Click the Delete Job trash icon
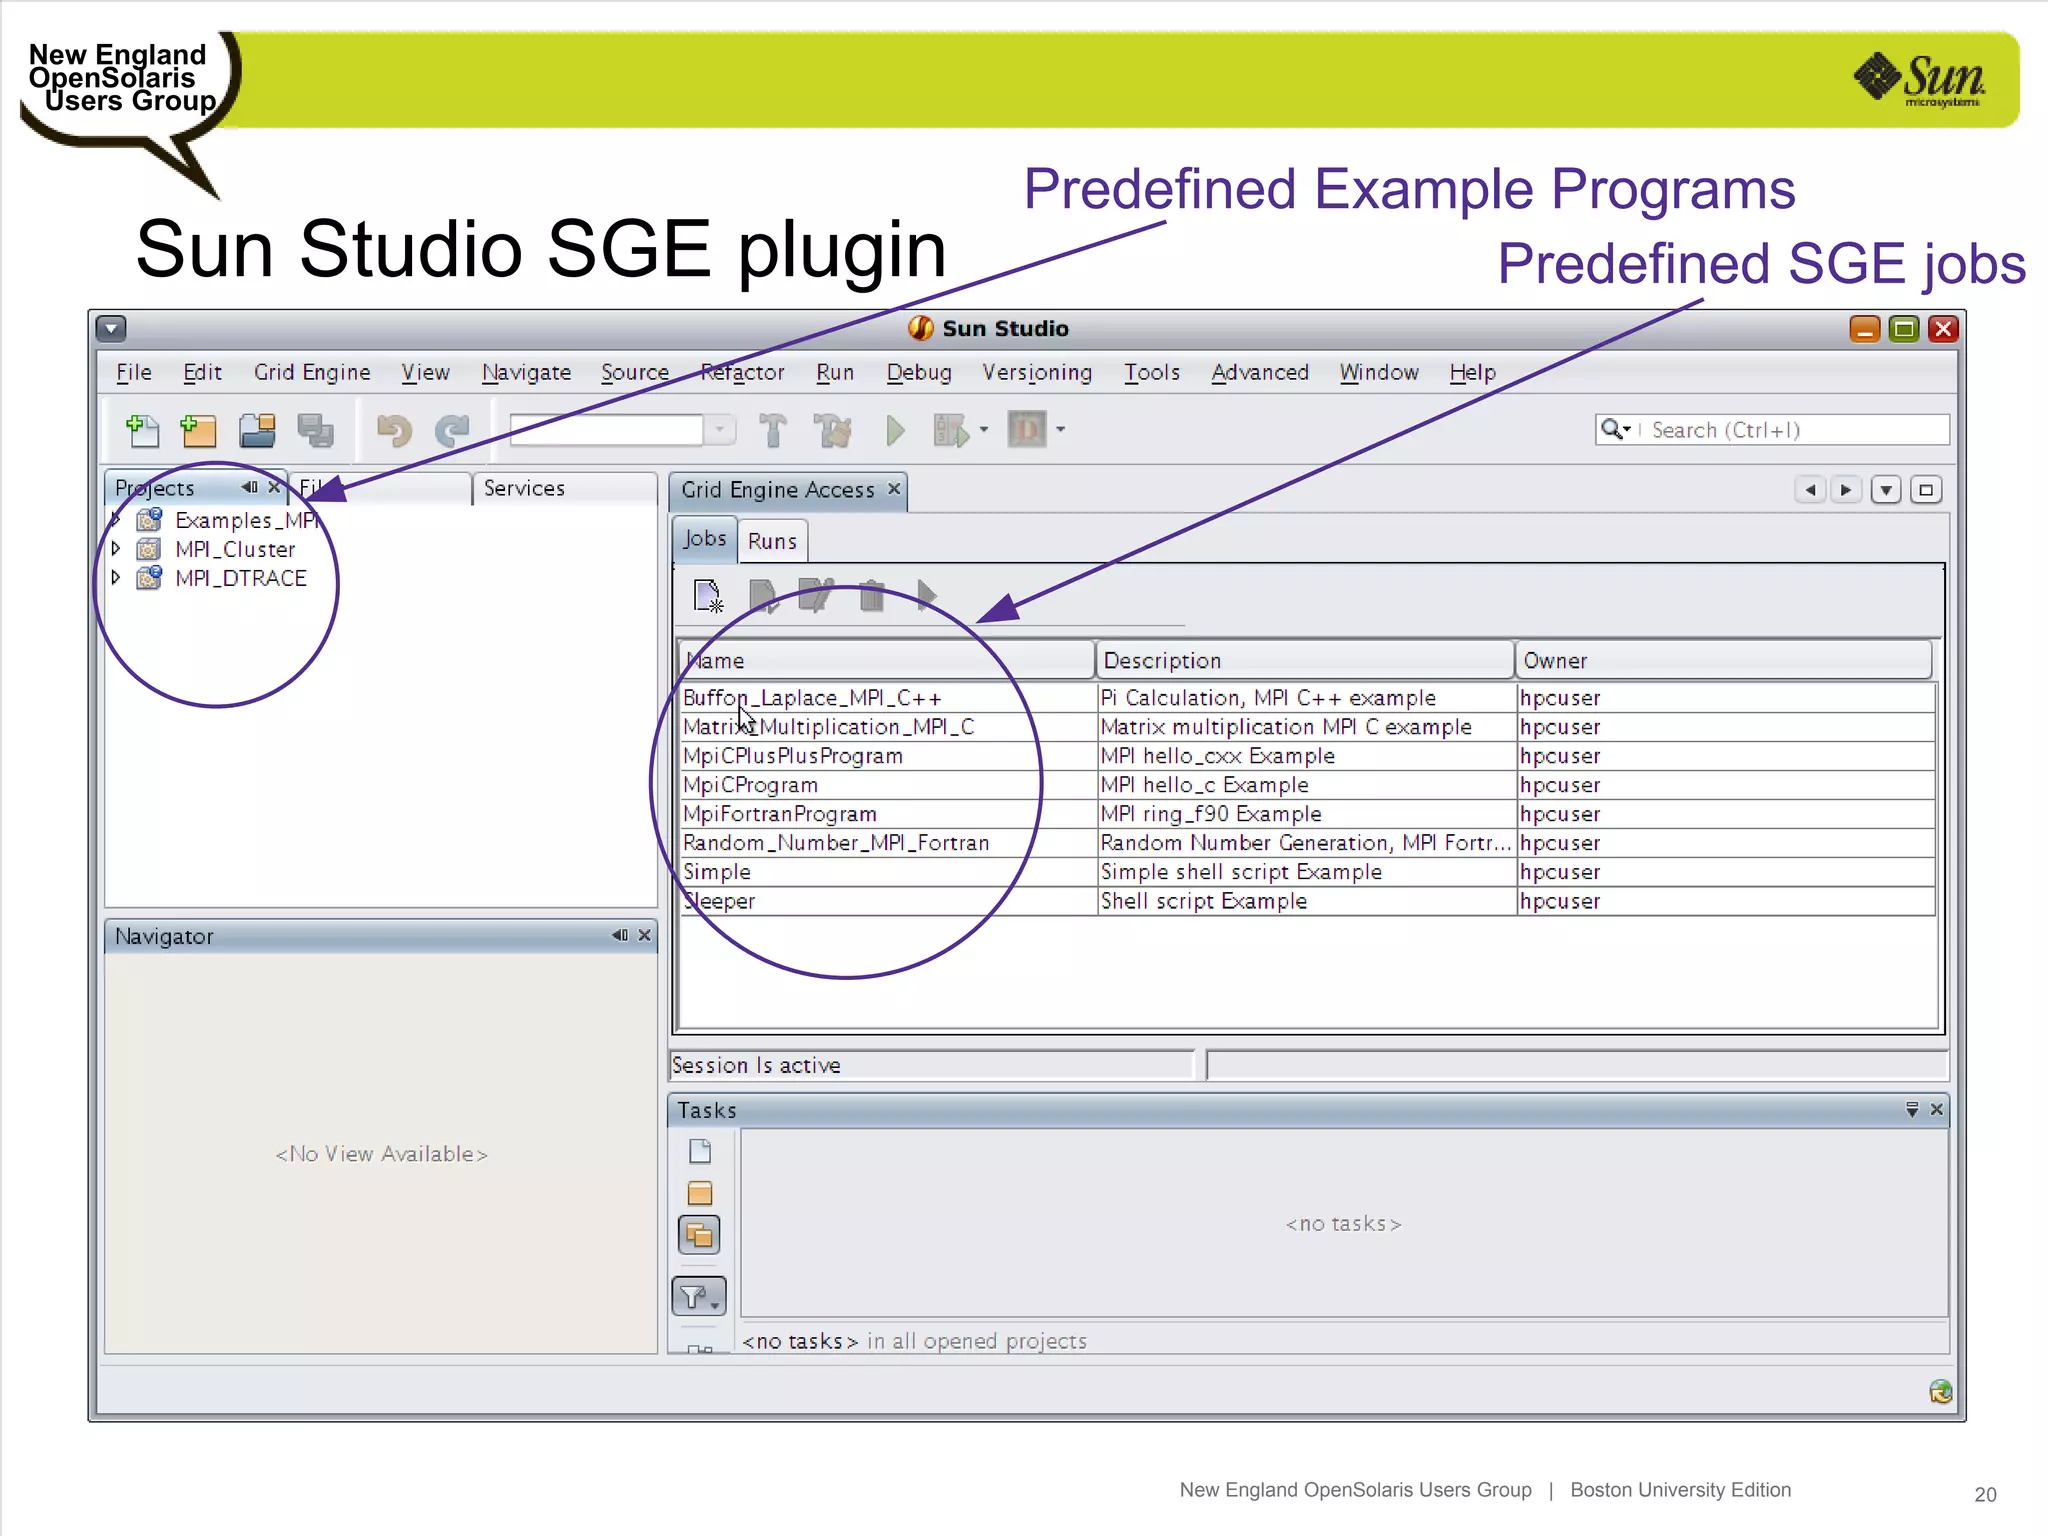 click(x=872, y=596)
